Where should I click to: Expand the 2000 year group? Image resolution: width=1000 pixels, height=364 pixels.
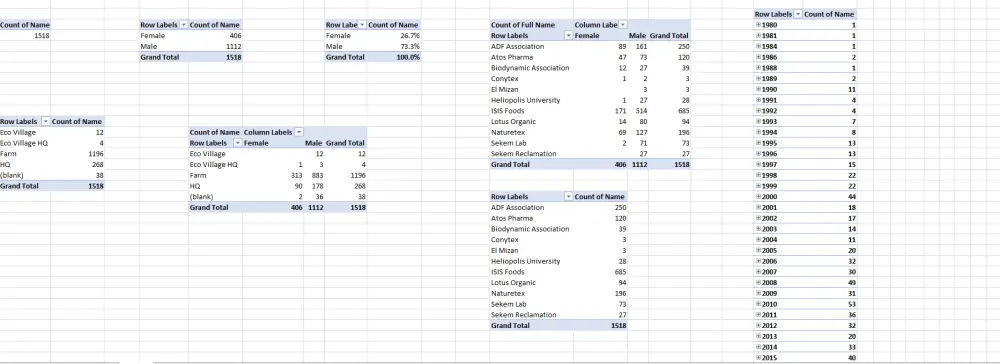point(759,196)
